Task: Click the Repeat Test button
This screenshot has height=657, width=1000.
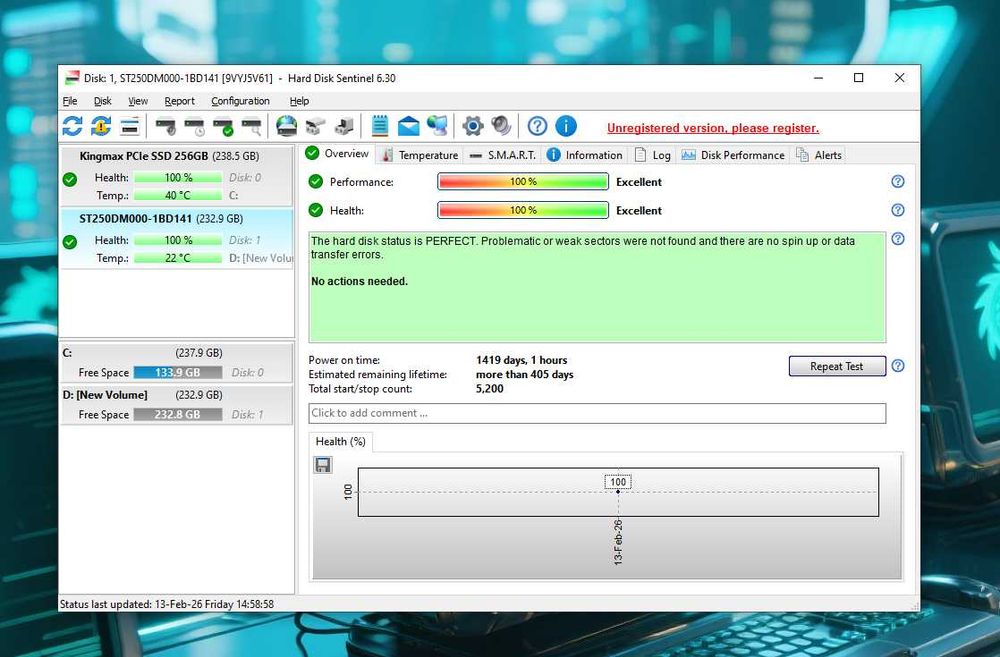Action: point(837,366)
